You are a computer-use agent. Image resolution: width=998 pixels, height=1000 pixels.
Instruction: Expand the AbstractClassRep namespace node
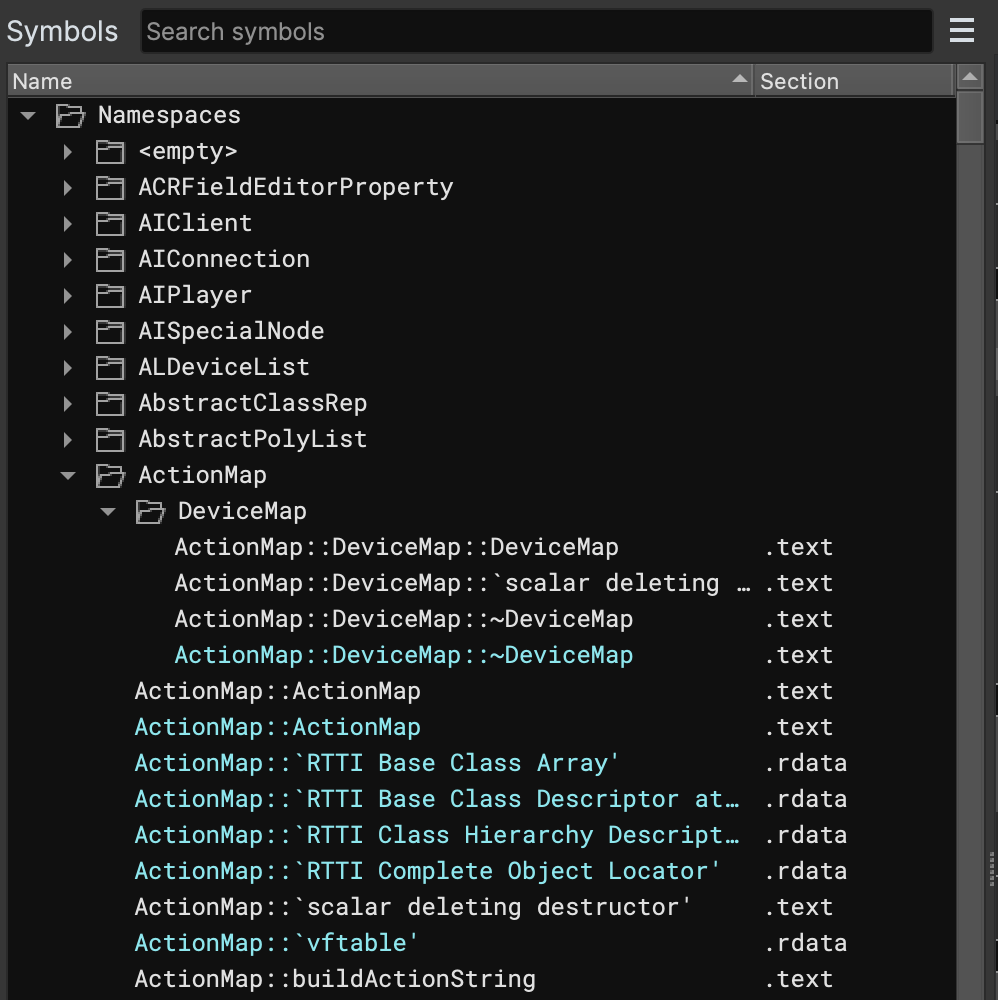click(68, 404)
